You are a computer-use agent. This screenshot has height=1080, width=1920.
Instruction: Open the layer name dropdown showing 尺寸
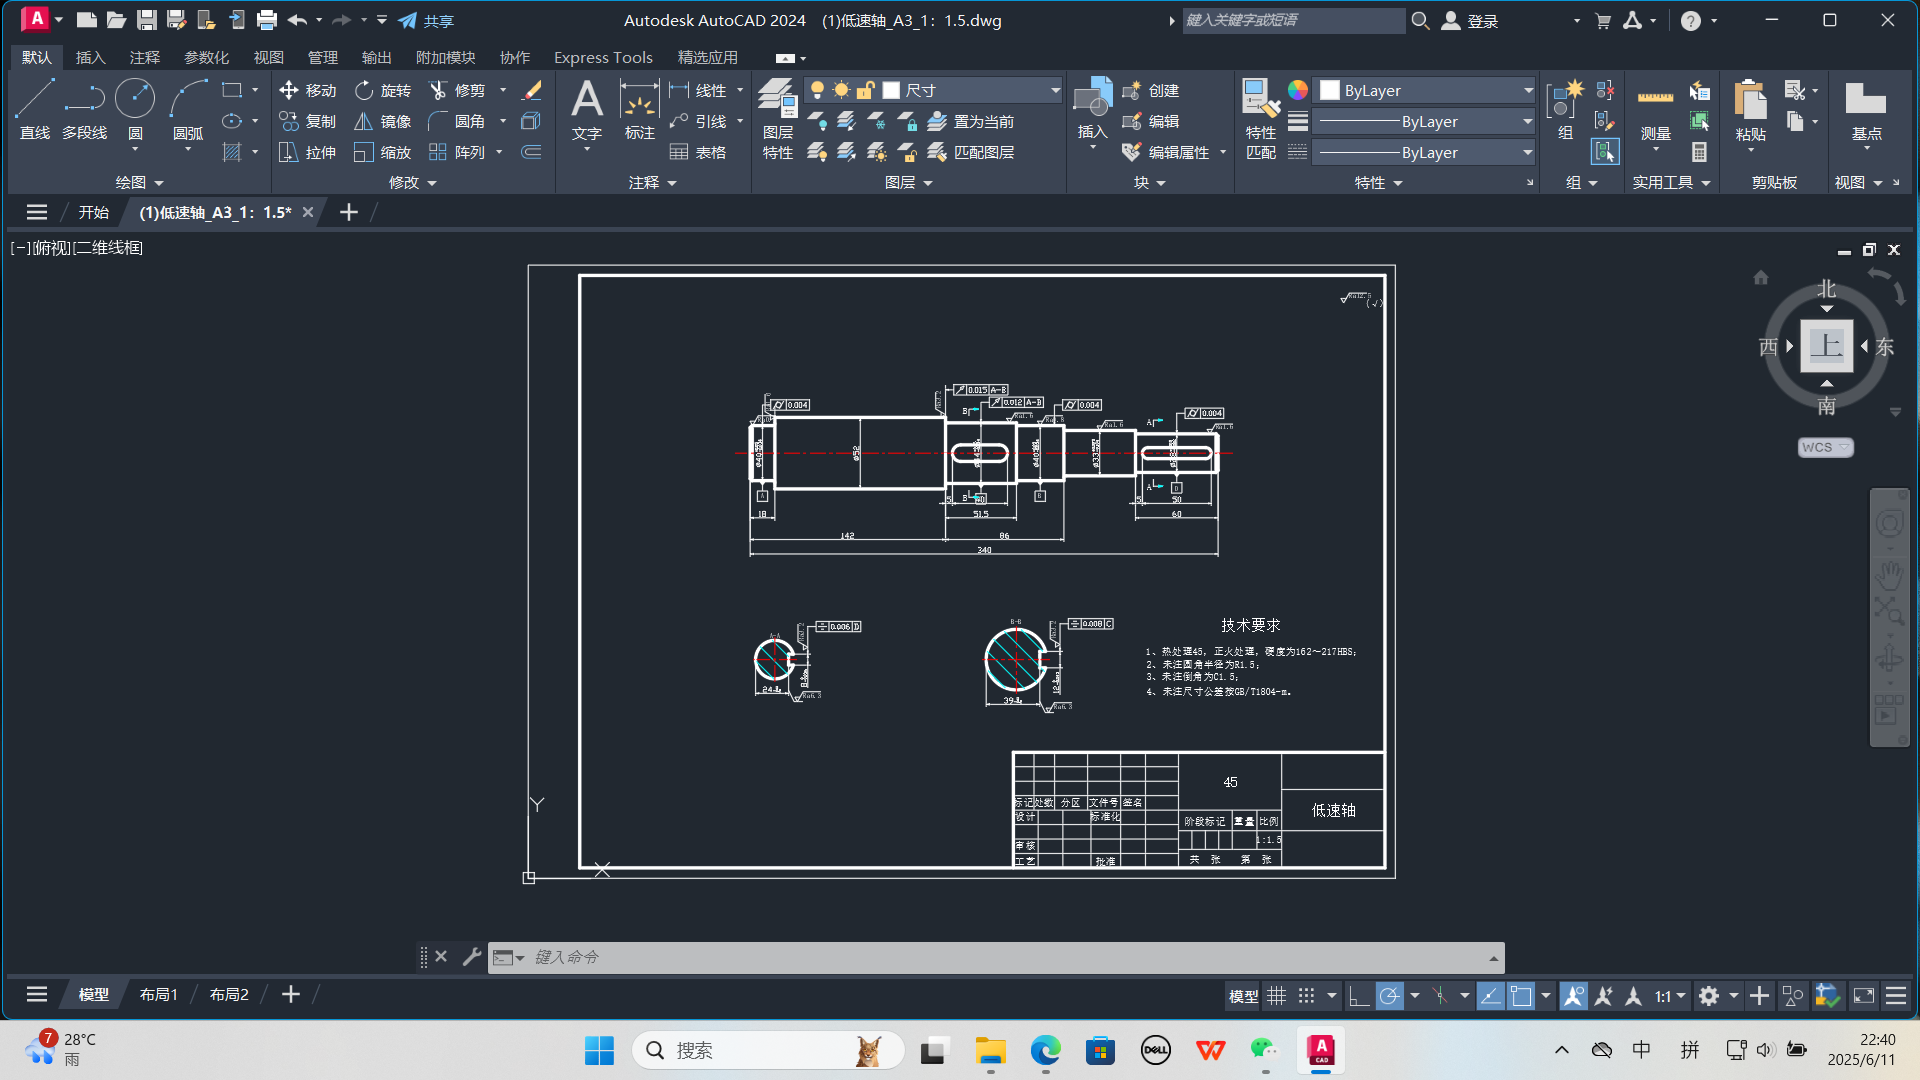tap(1054, 90)
